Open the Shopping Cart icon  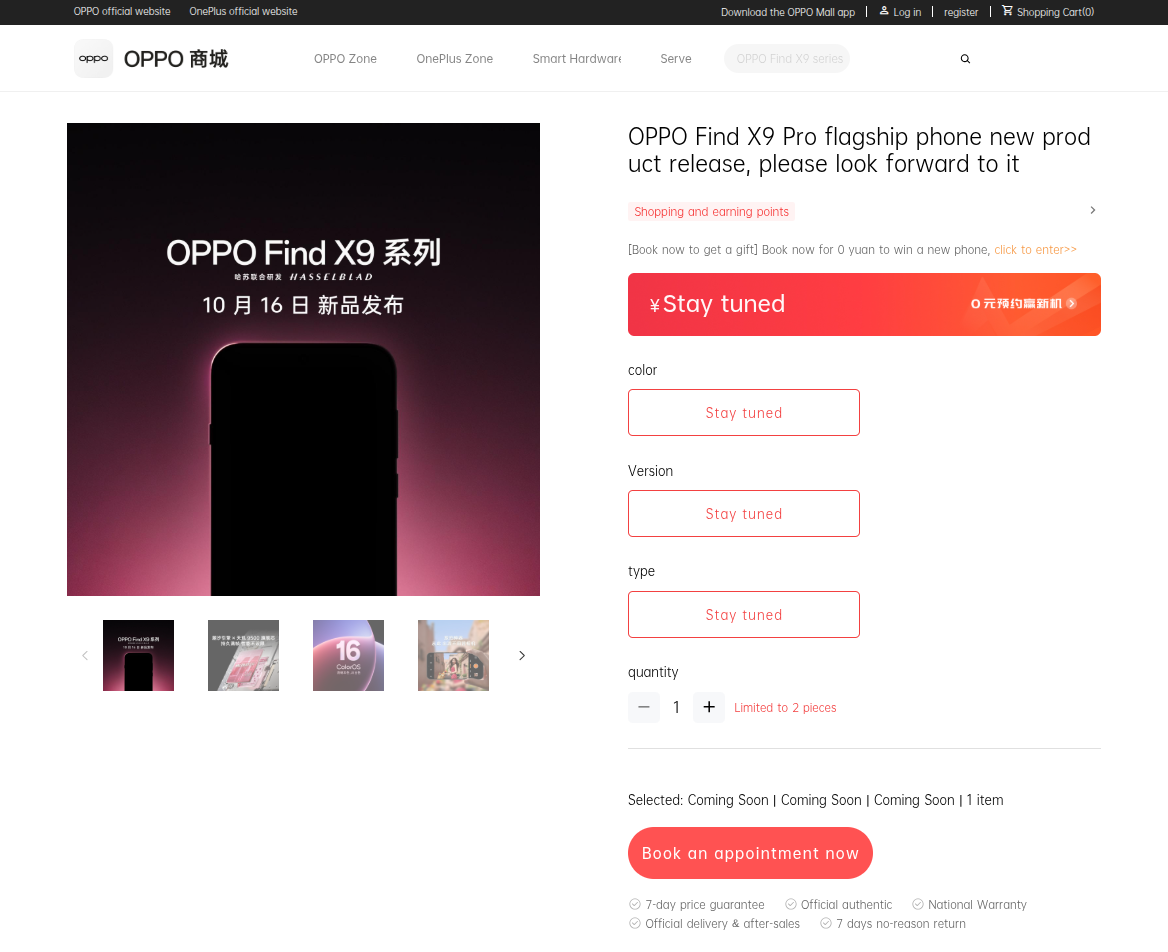1007,10
